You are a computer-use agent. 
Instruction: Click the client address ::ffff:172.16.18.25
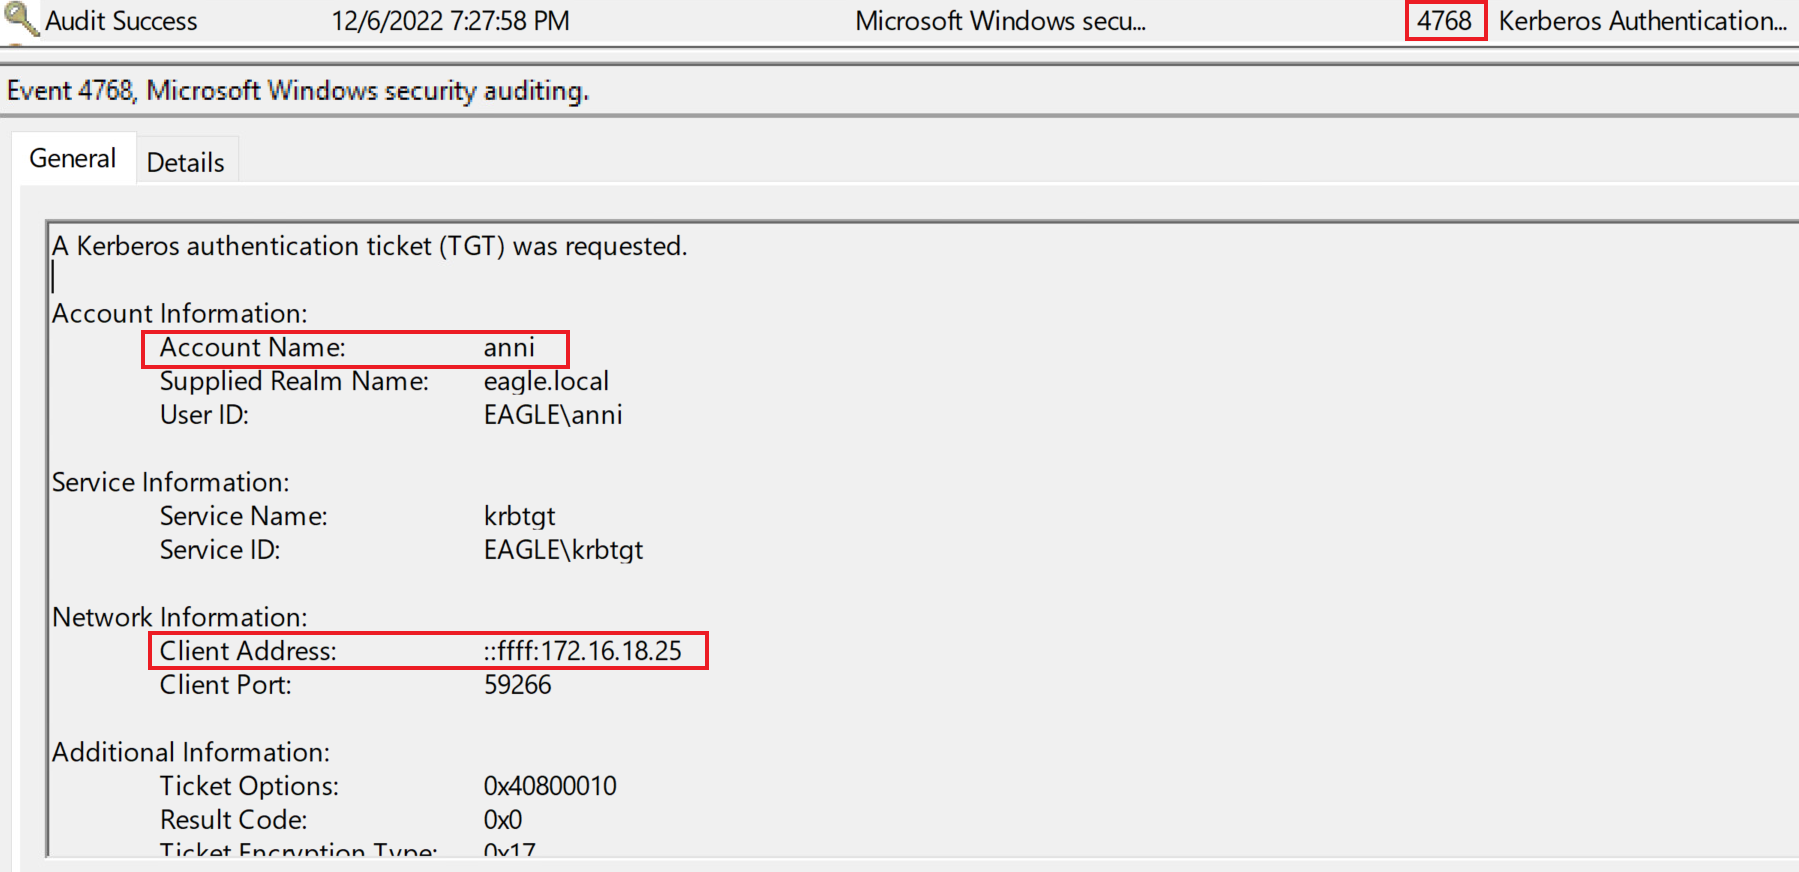(582, 651)
